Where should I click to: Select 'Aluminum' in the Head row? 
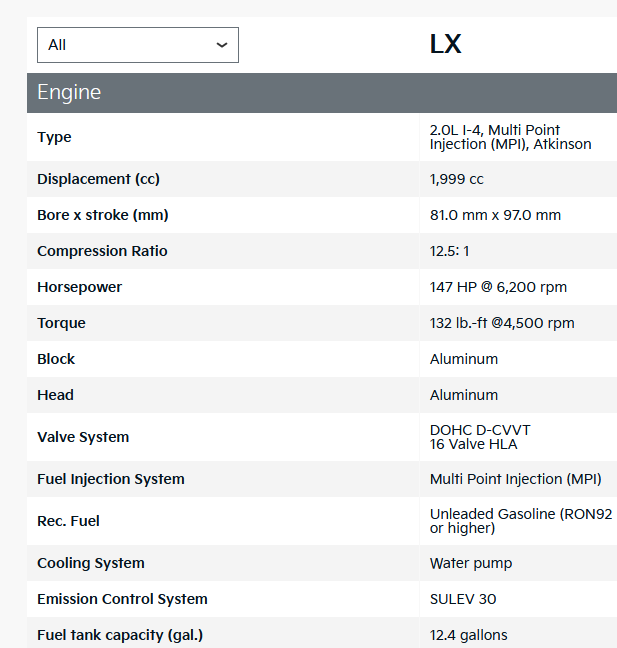click(464, 395)
